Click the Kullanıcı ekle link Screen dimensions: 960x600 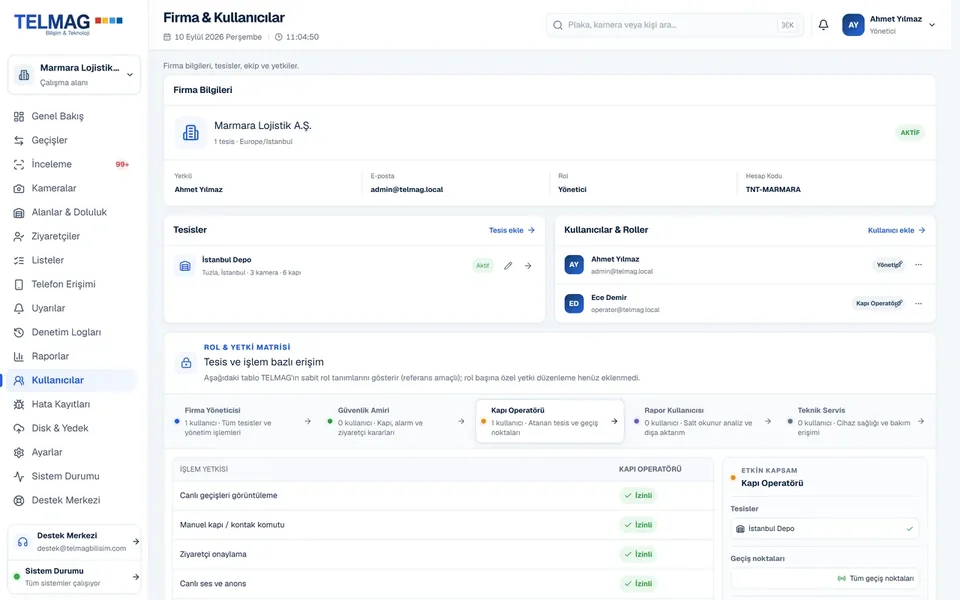pos(896,230)
